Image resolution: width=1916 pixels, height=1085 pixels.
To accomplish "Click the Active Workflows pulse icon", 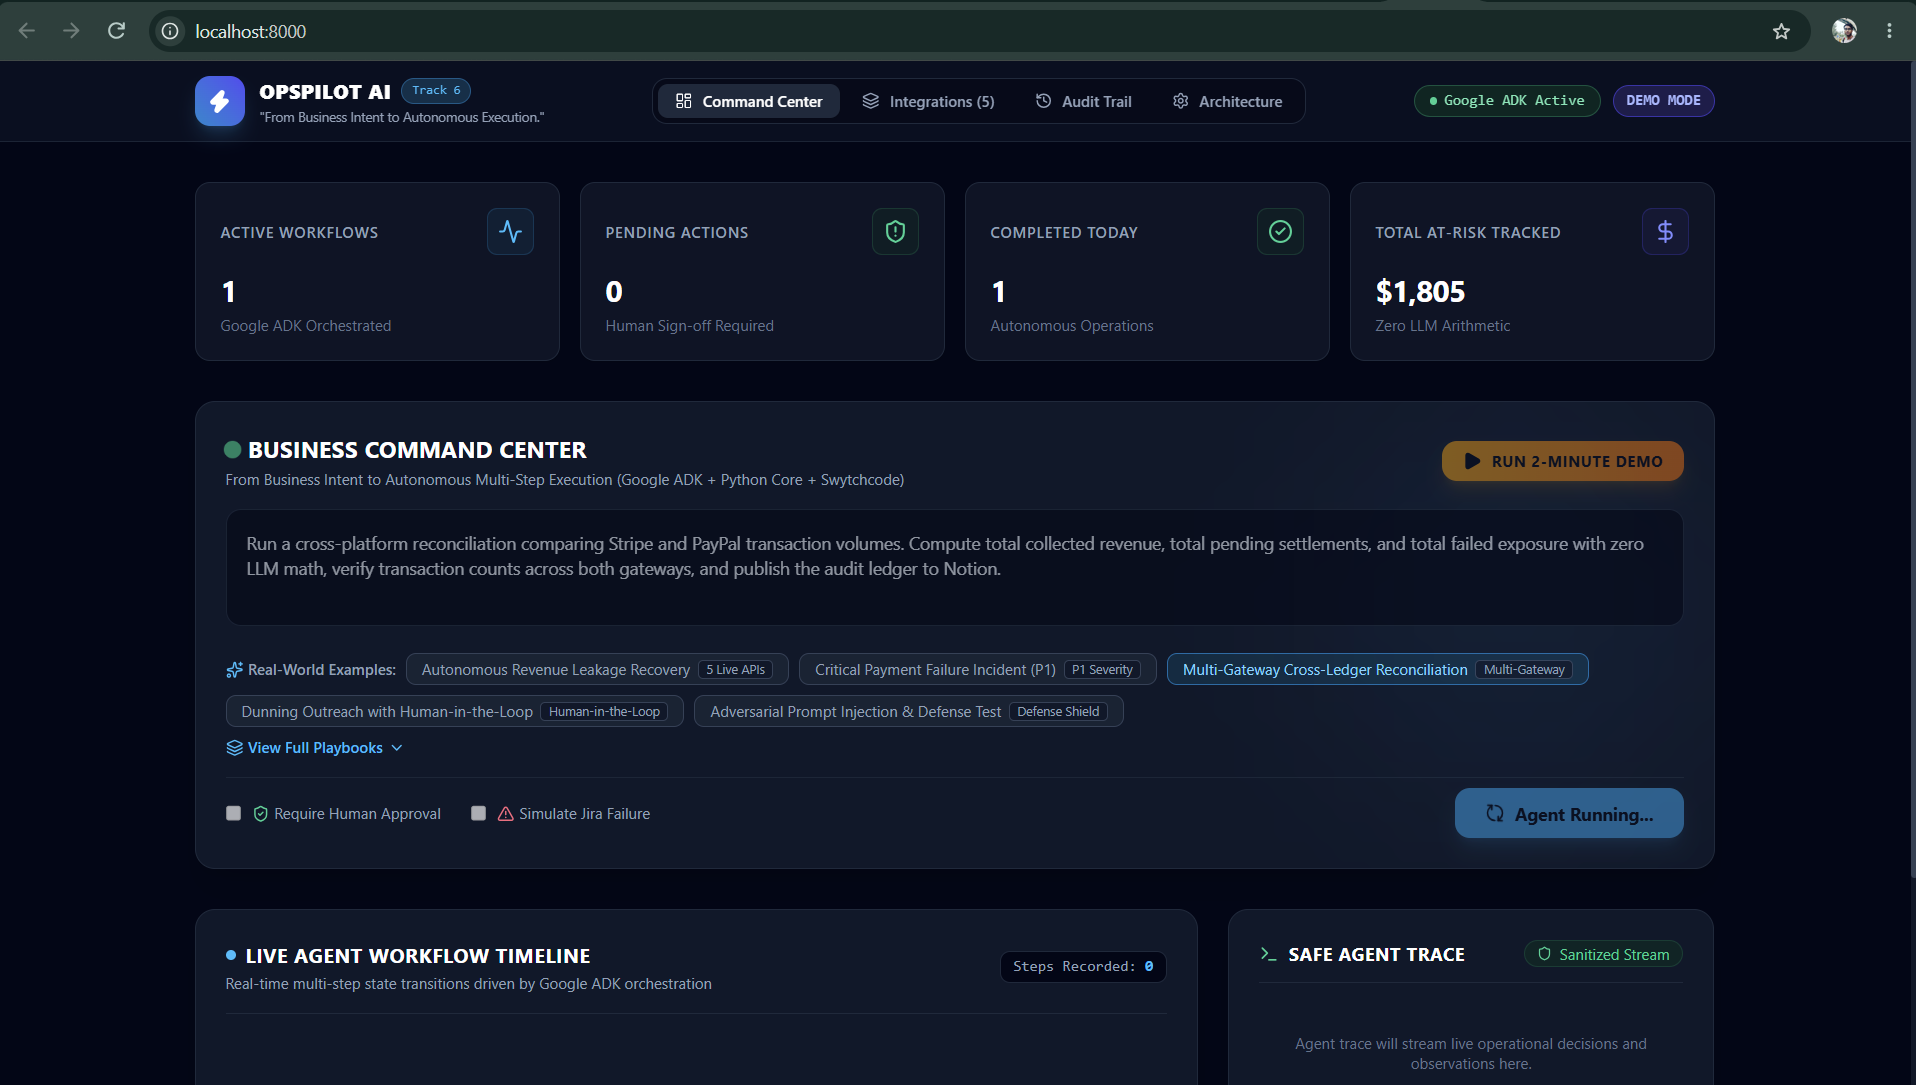I will (510, 232).
